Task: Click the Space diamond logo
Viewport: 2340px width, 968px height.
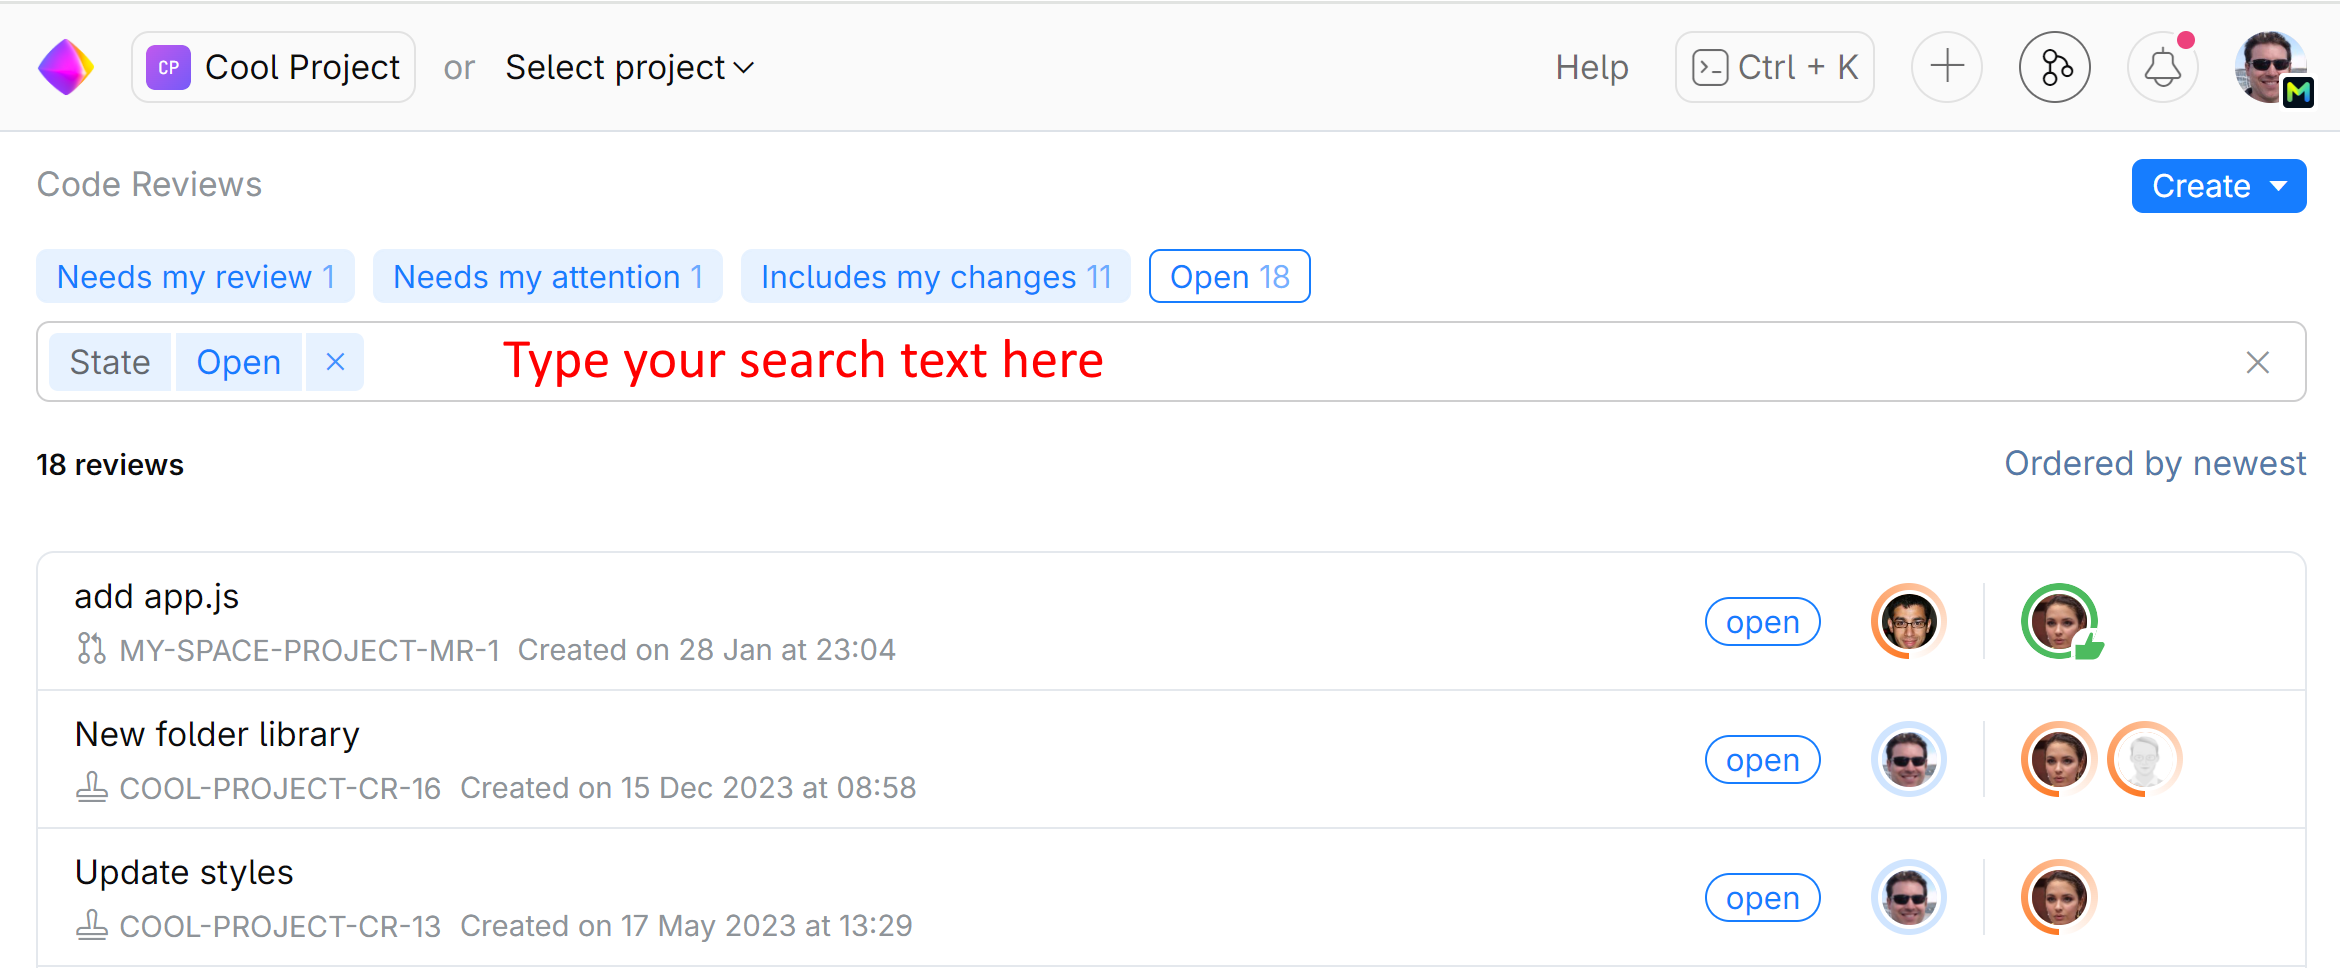Action: pyautogui.click(x=66, y=66)
